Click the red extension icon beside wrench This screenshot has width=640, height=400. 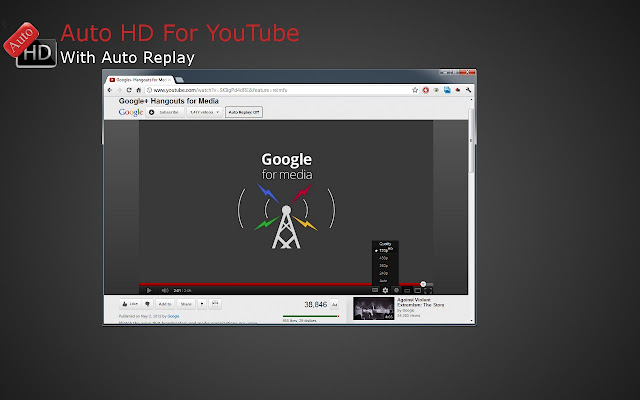(458, 90)
